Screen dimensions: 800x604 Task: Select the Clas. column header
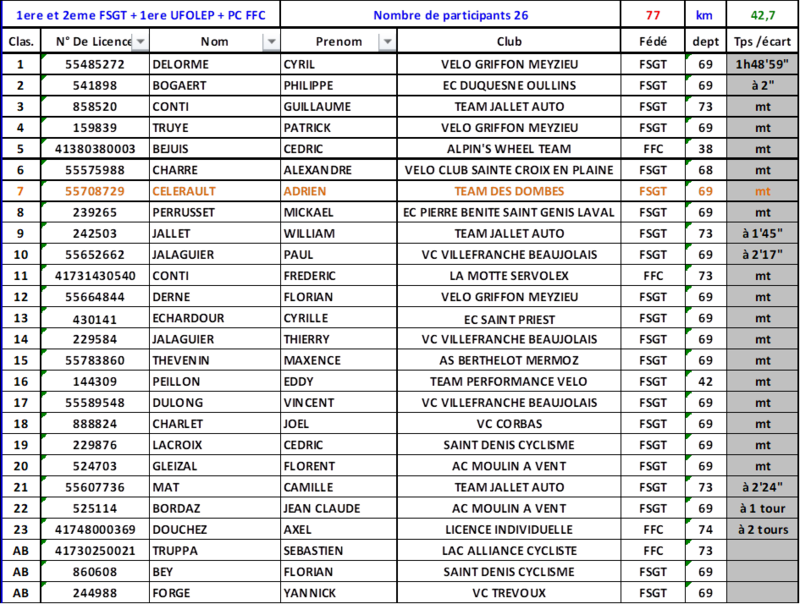(x=21, y=41)
